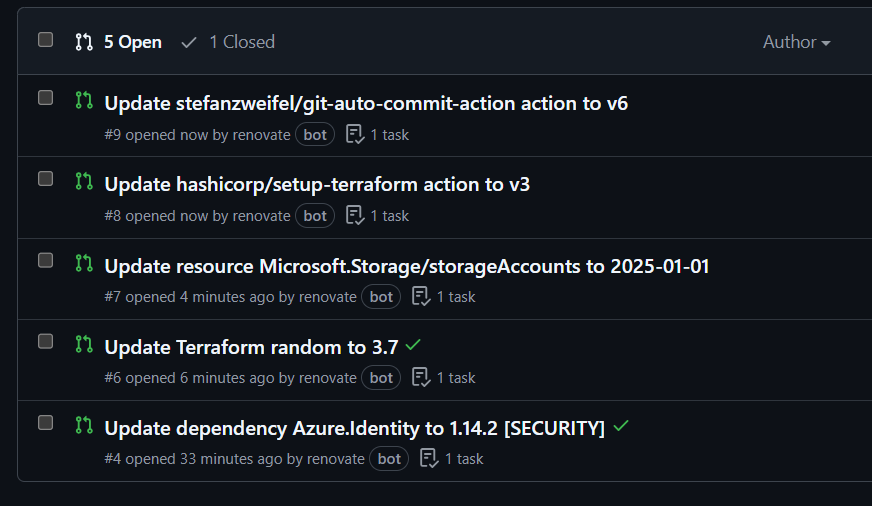The height and width of the screenshot is (506, 872).
Task: Open the Update Terraform random to 3.7 PR
Action: point(251,348)
